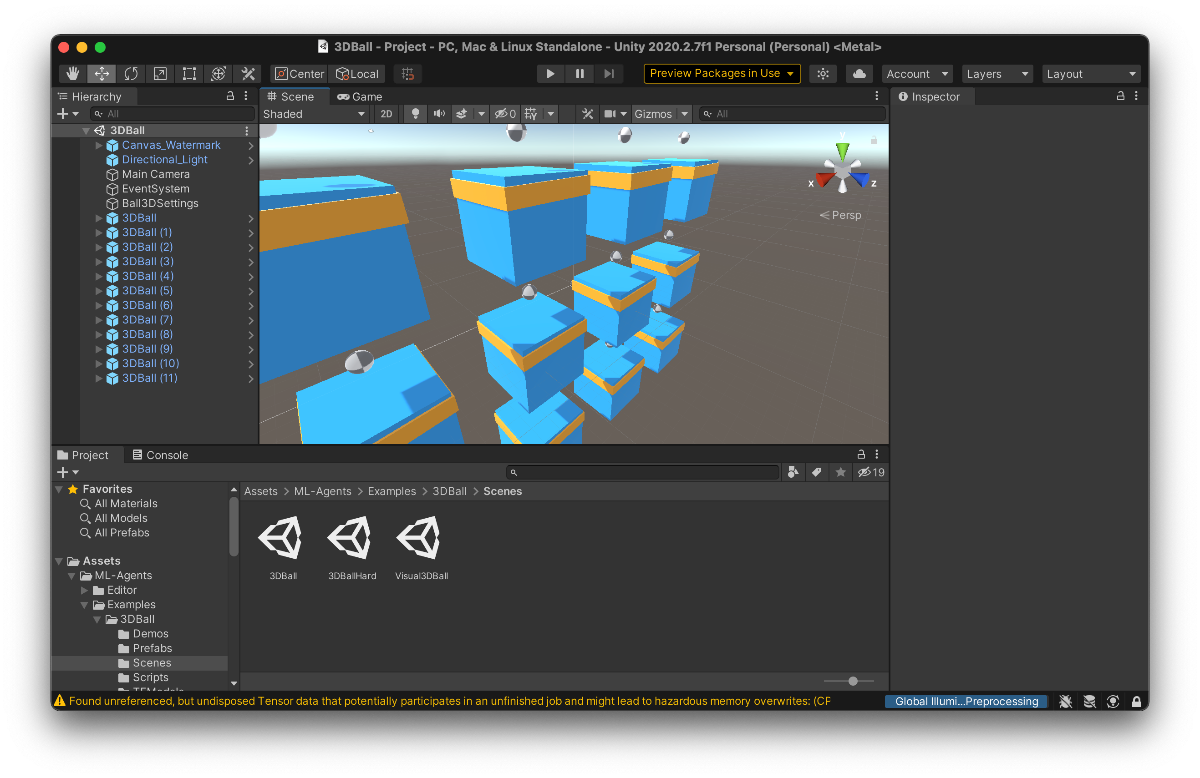Select the Hand tool in the toolbar
1200x778 pixels.
pos(72,74)
